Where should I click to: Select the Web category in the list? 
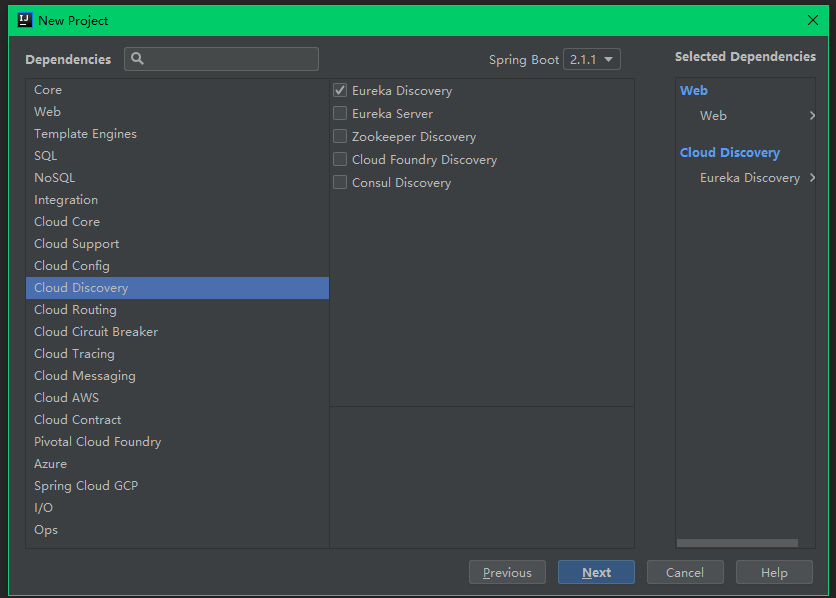tap(178, 111)
